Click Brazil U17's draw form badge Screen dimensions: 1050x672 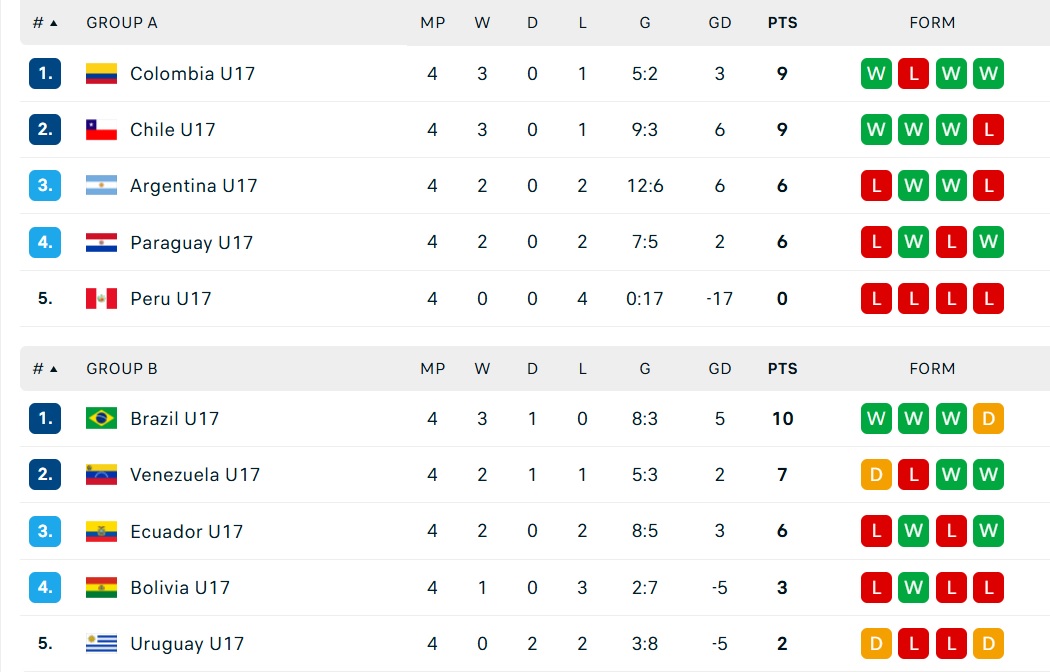988,418
